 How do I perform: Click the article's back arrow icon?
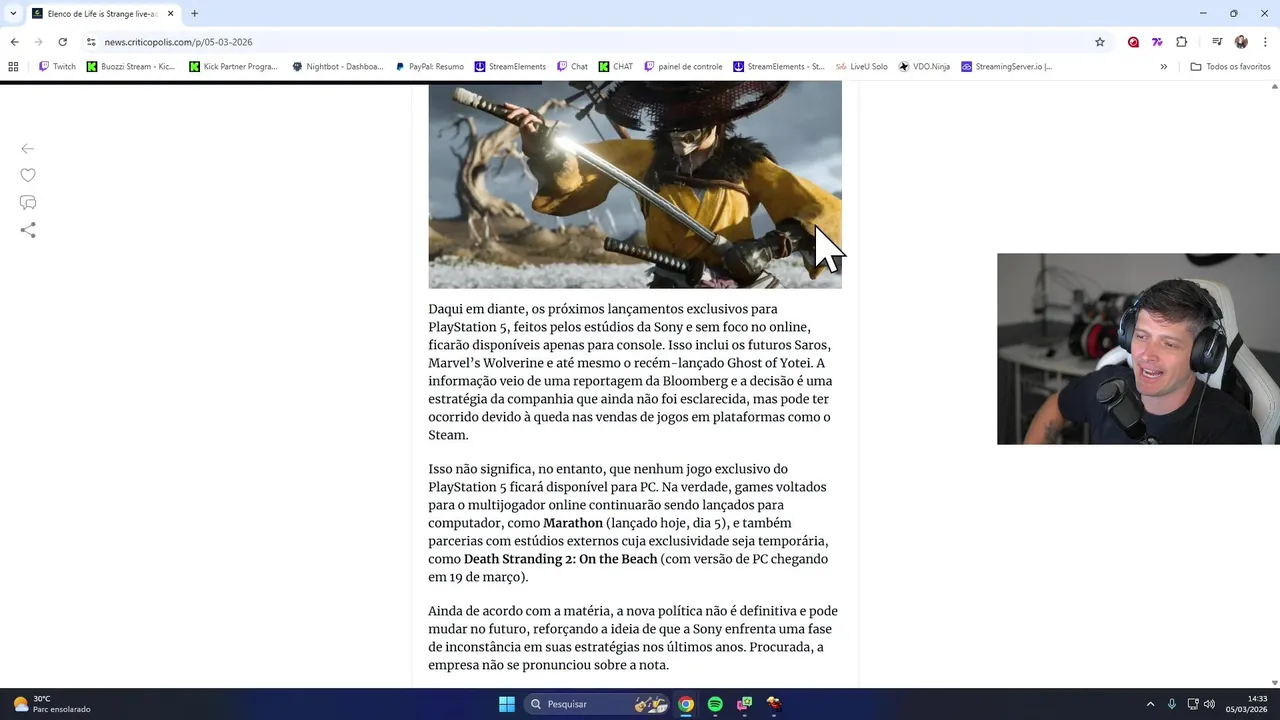(28, 149)
